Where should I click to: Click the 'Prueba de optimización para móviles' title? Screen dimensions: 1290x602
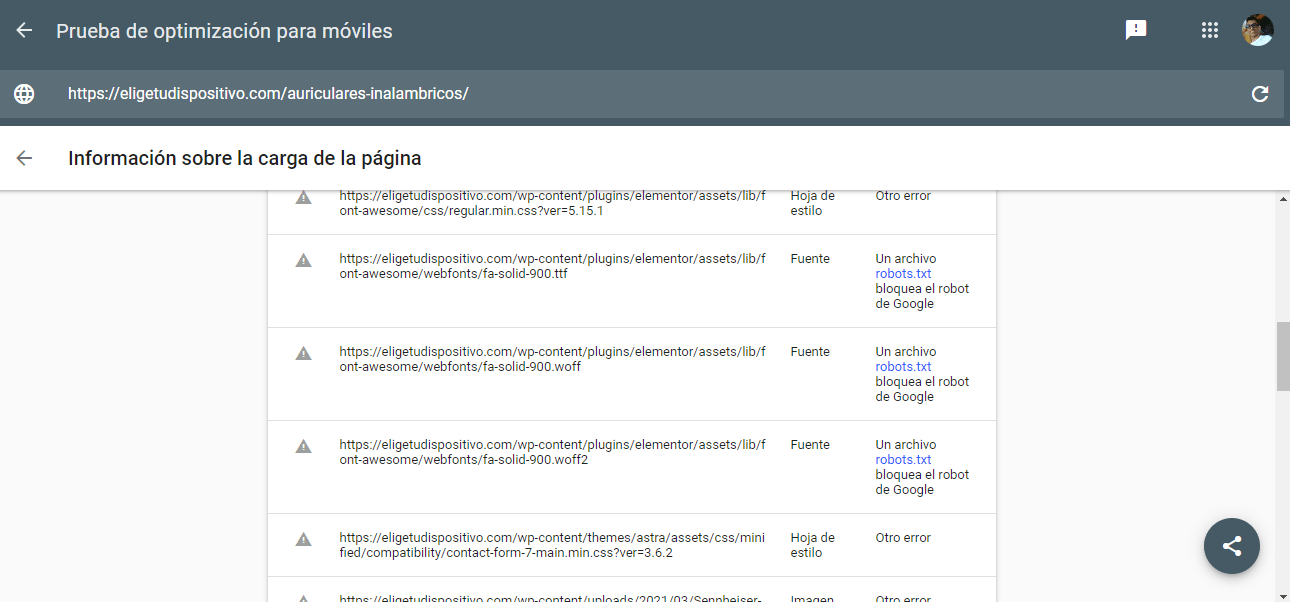224,31
